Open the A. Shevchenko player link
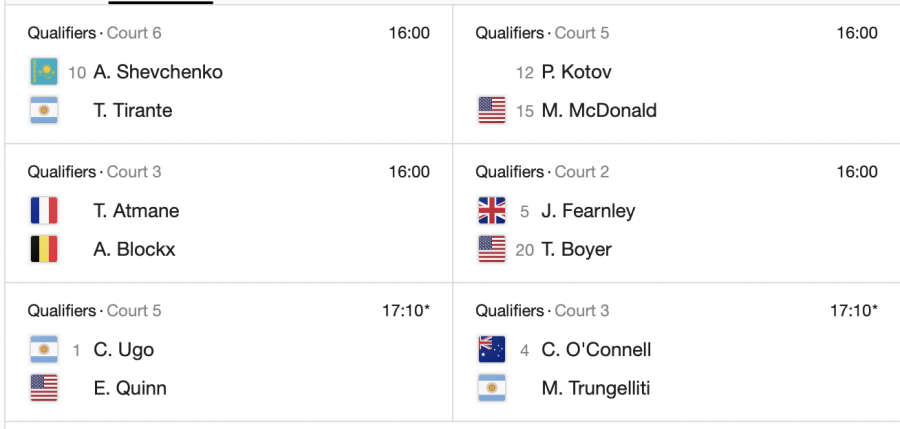 coord(158,72)
